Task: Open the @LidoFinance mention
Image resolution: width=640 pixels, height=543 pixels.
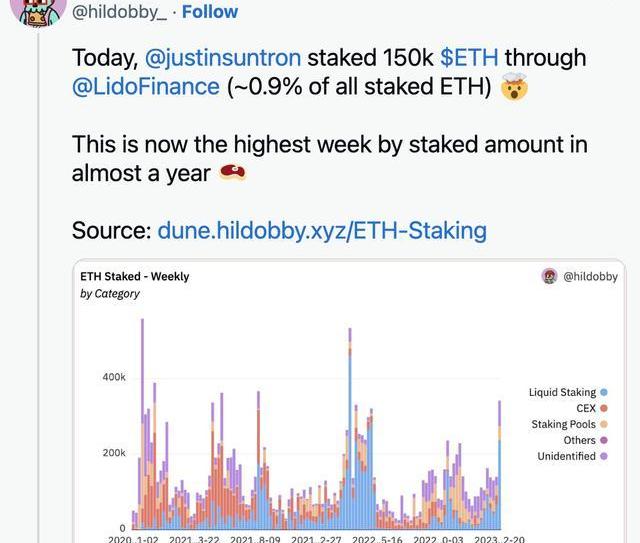Action: (145, 87)
